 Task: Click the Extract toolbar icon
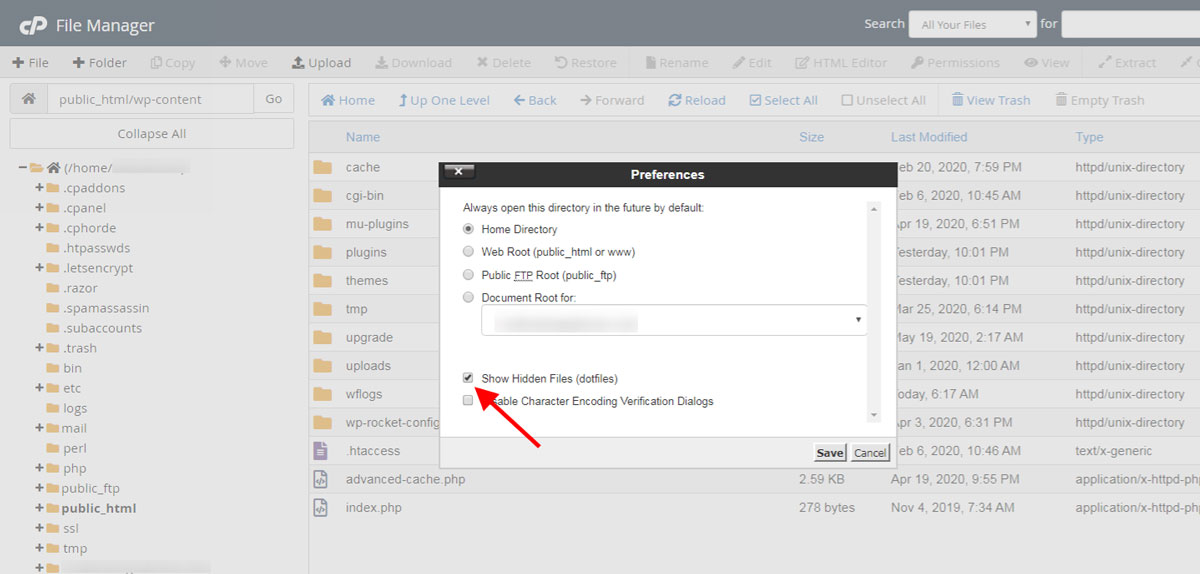pos(1105,62)
